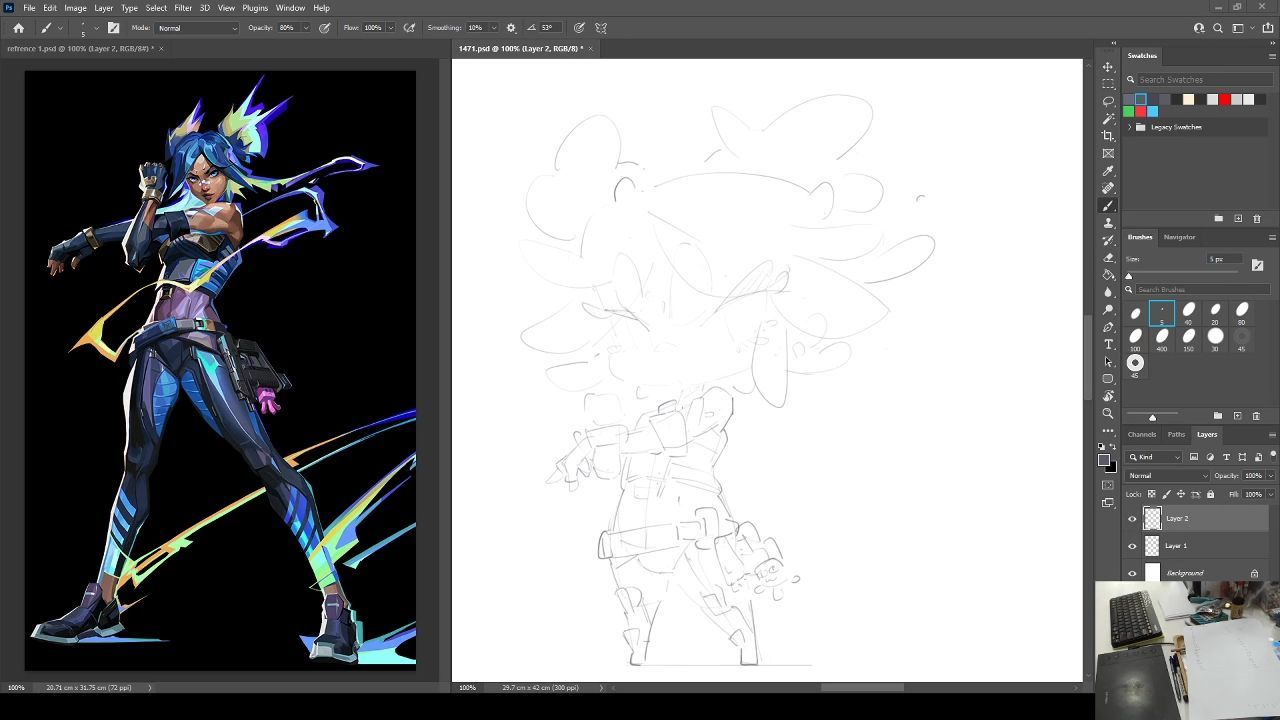The image size is (1280, 720).
Task: Open the Opacity dropdown in options bar
Action: [304, 28]
